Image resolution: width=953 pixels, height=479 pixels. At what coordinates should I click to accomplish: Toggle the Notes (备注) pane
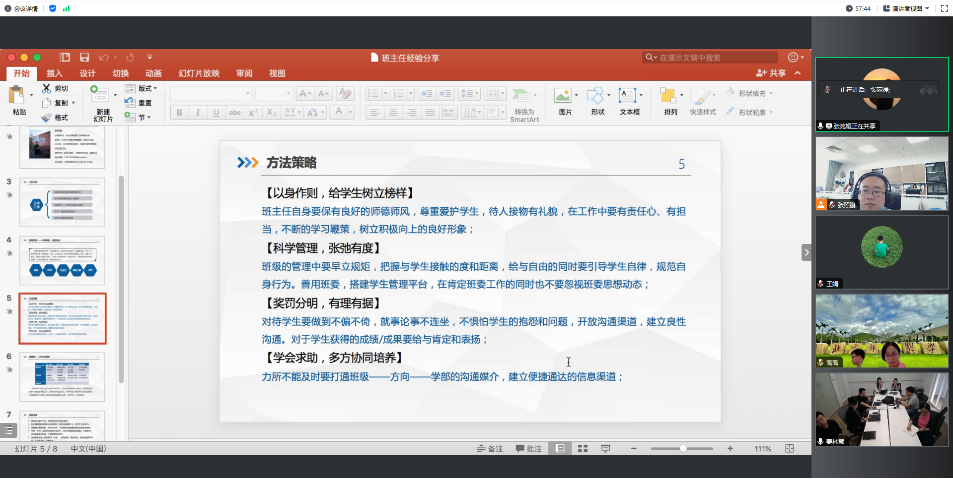[490, 449]
